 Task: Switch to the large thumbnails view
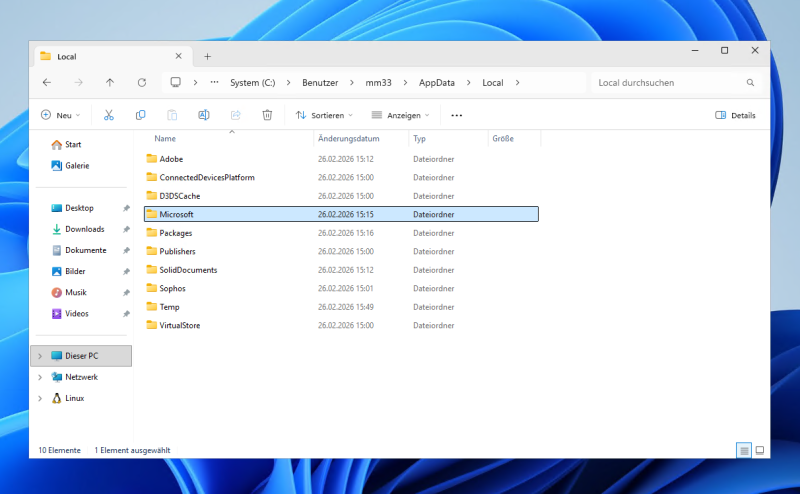tap(760, 451)
